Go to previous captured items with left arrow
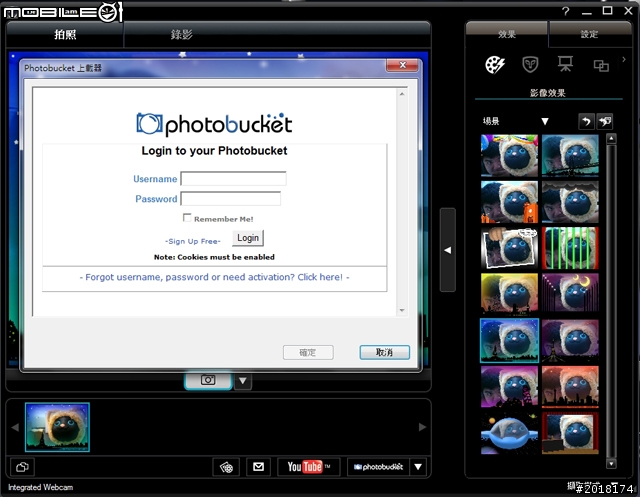 click(x=15, y=427)
